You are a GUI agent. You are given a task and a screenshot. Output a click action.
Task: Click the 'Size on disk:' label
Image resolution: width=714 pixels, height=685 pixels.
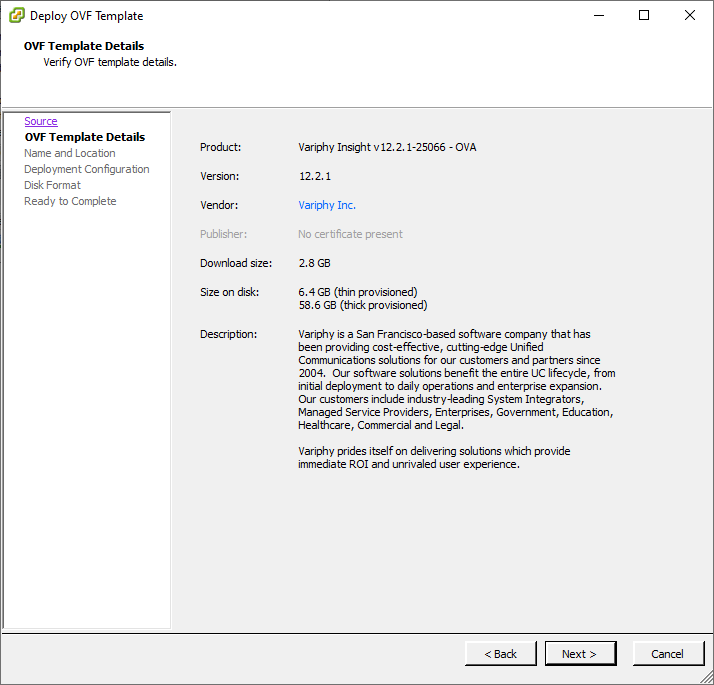click(230, 292)
